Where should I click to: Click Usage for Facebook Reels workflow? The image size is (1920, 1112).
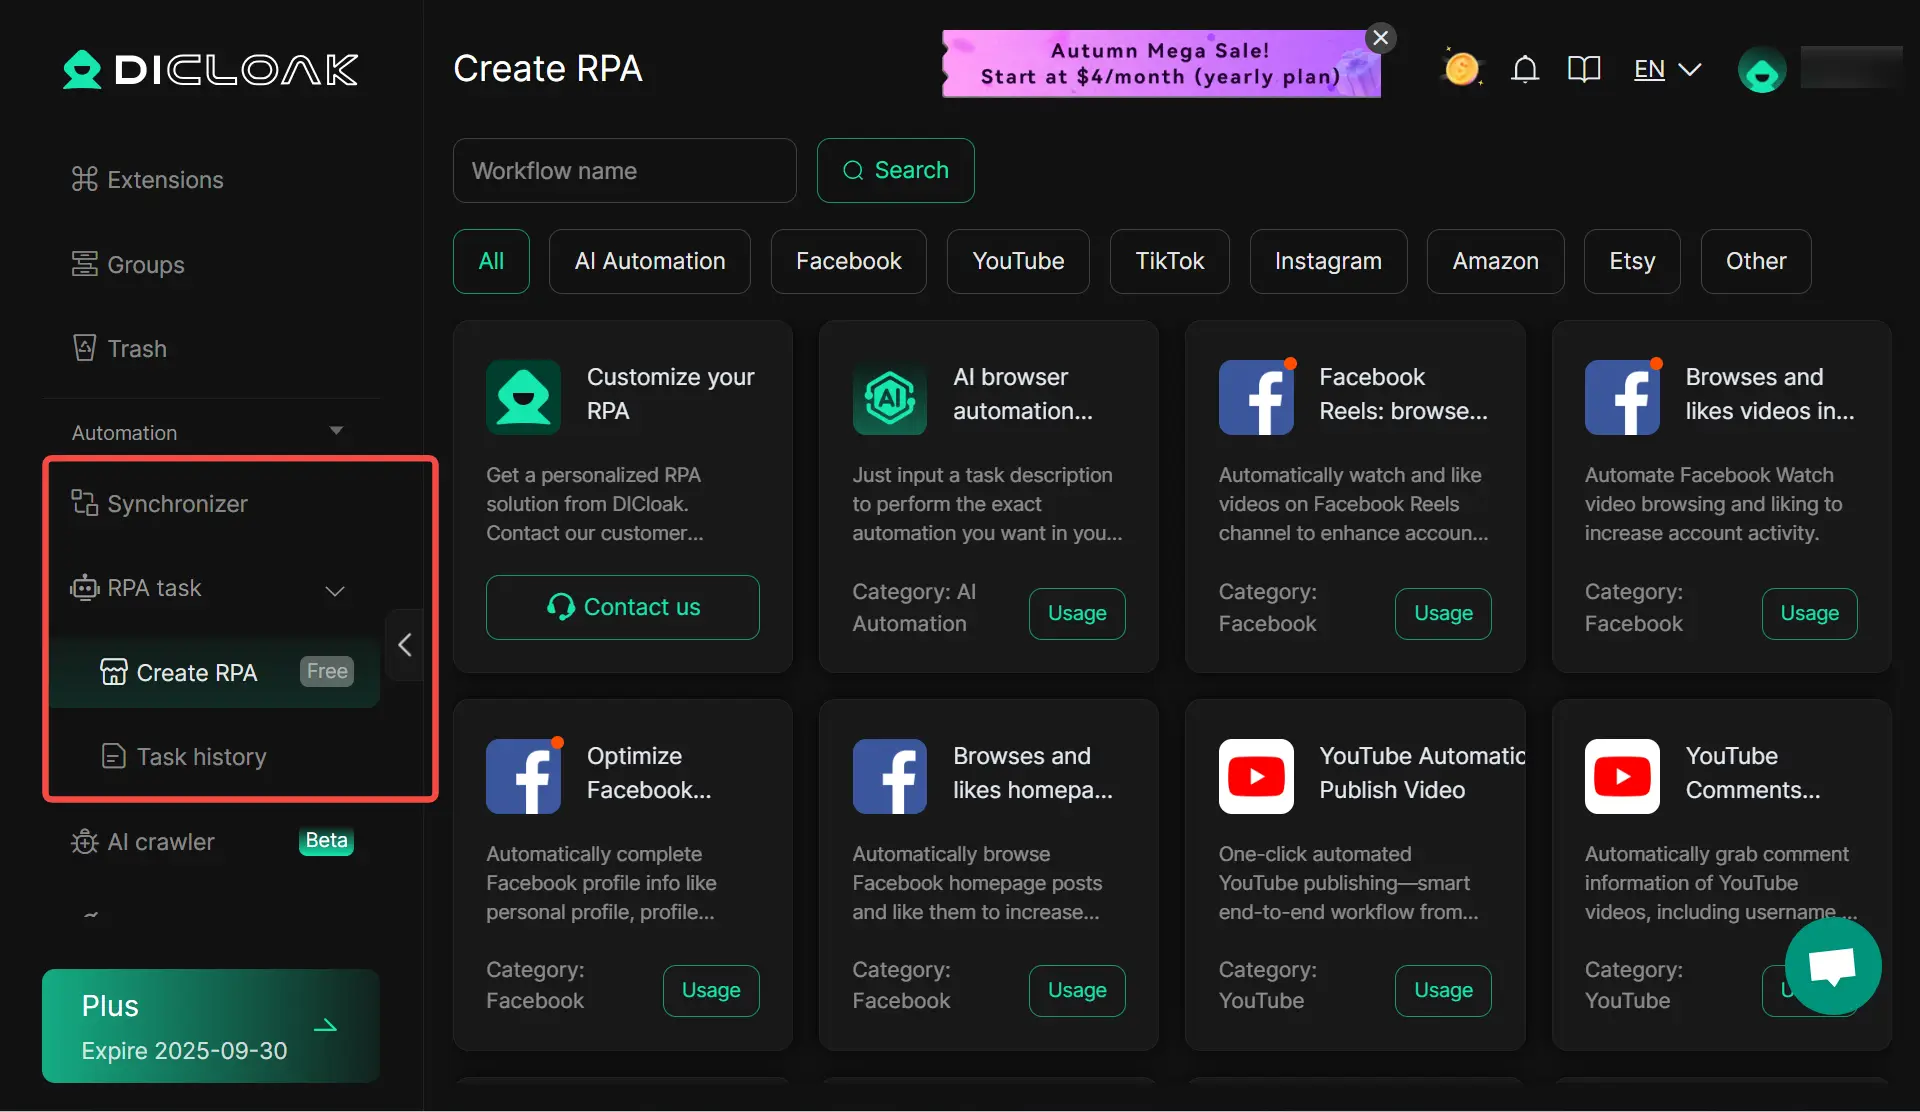pyautogui.click(x=1442, y=613)
